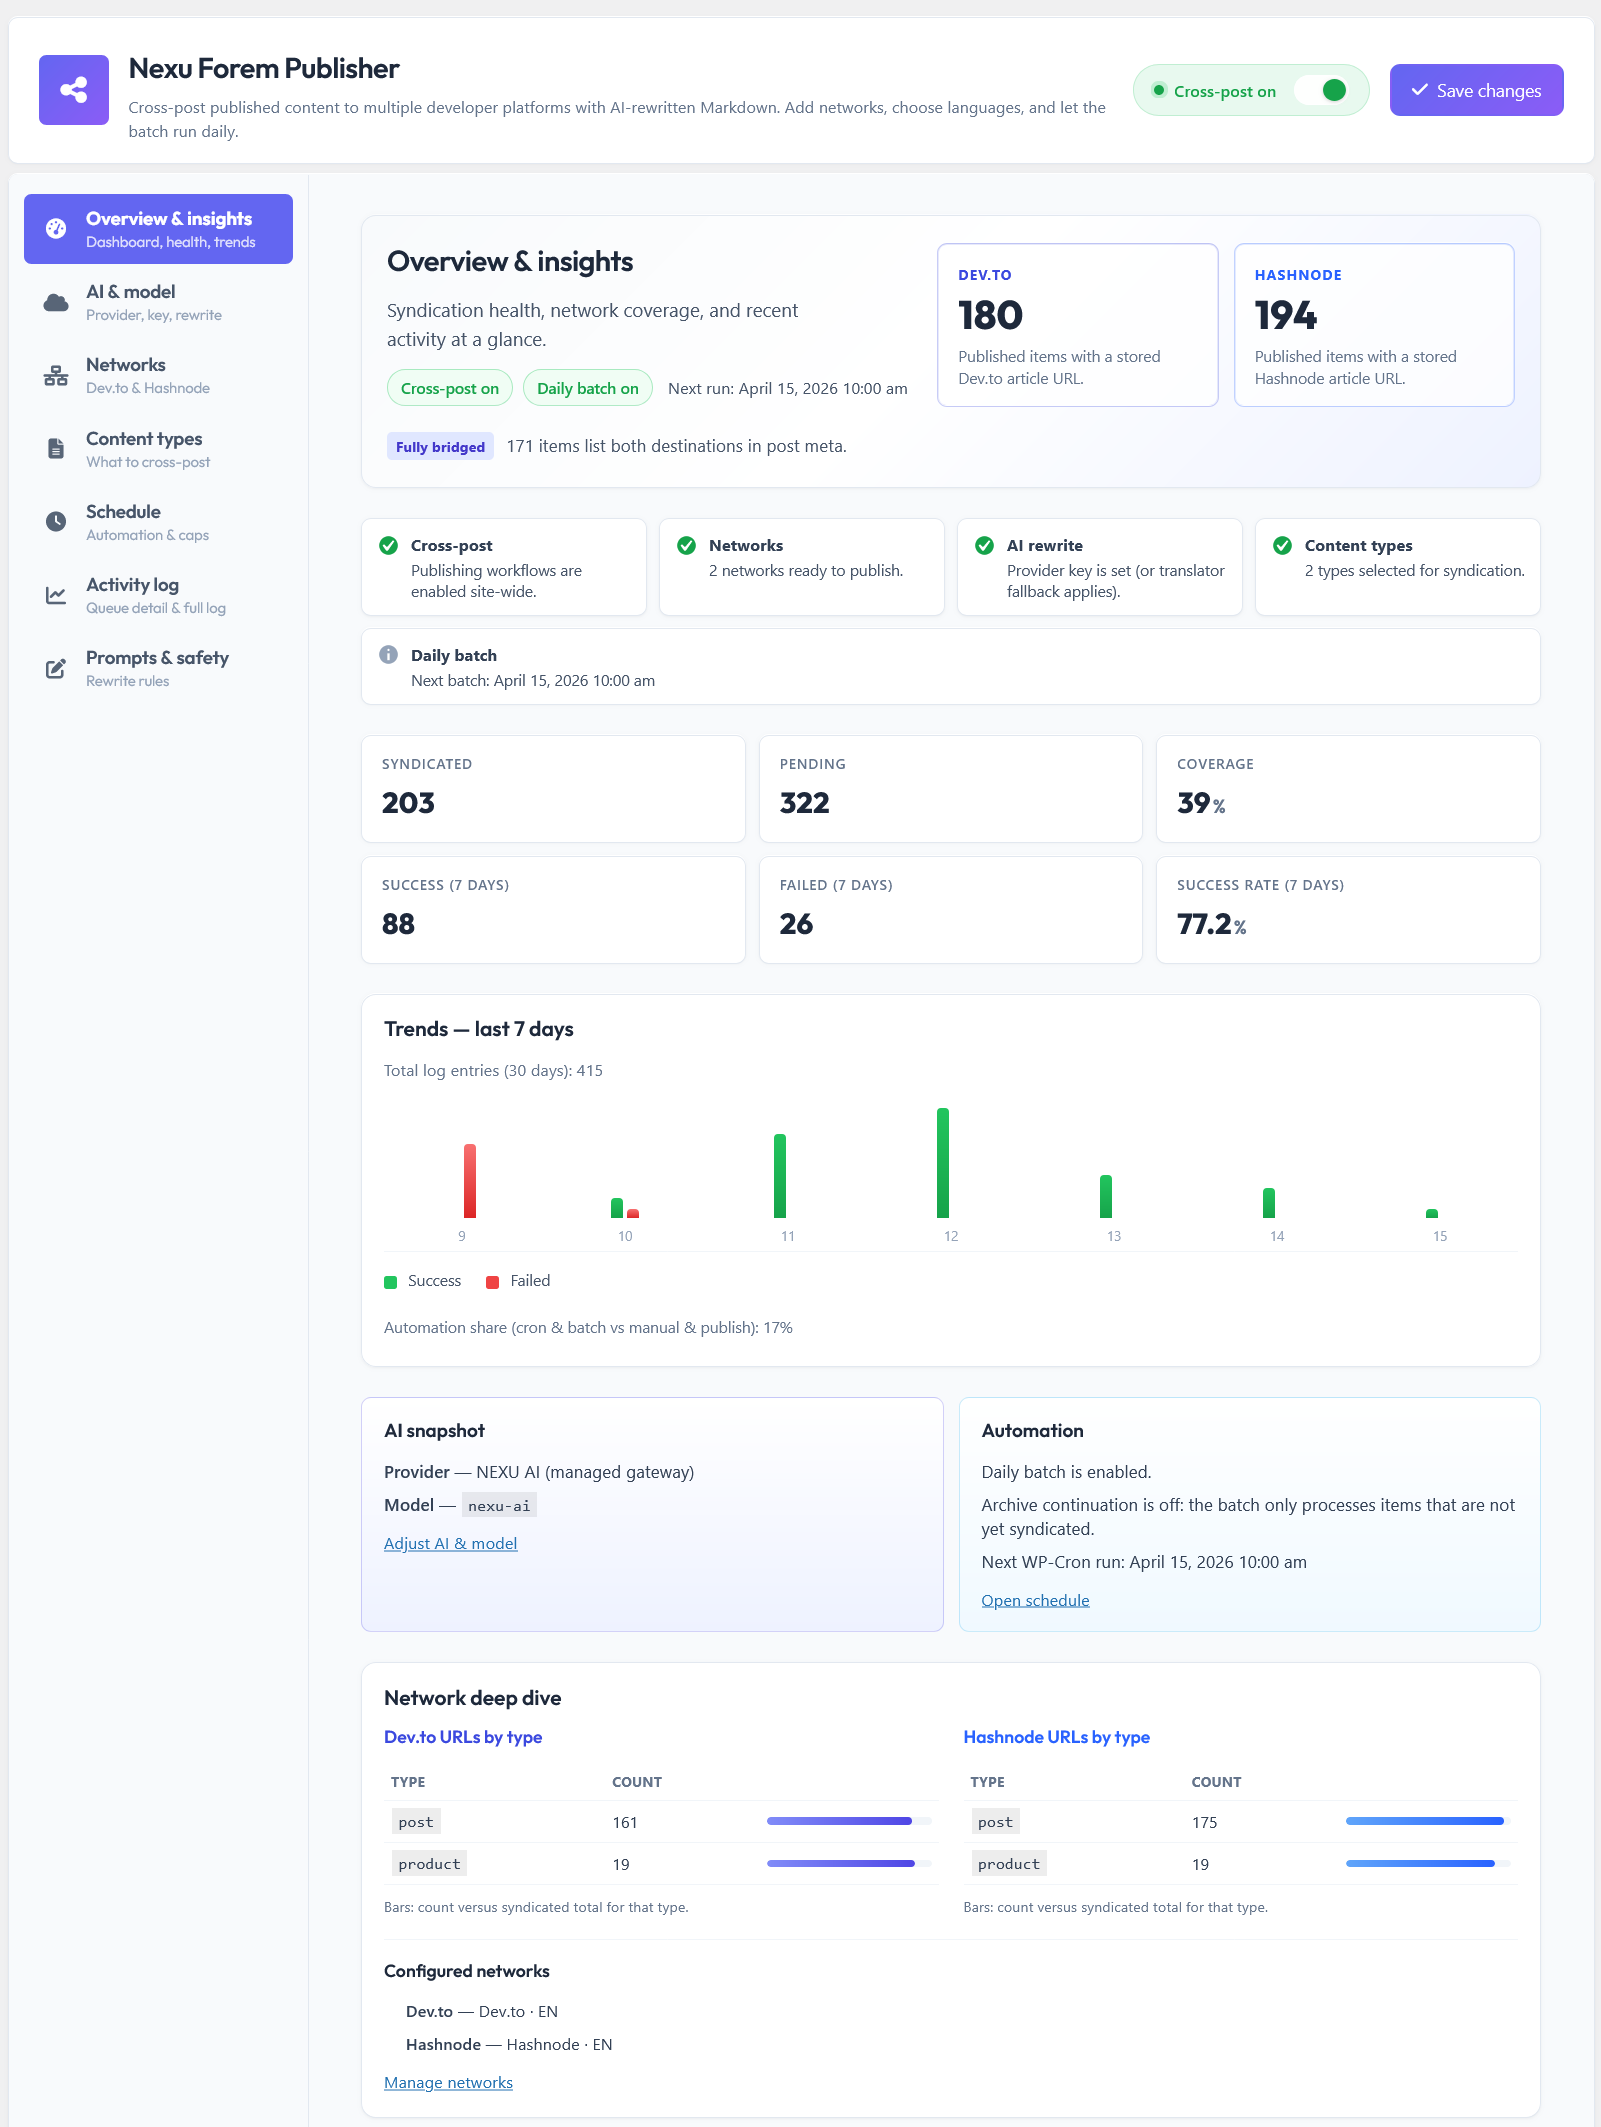Click the 161 count in Dev.to table
Image resolution: width=1601 pixels, height=2127 pixels.
625,1822
